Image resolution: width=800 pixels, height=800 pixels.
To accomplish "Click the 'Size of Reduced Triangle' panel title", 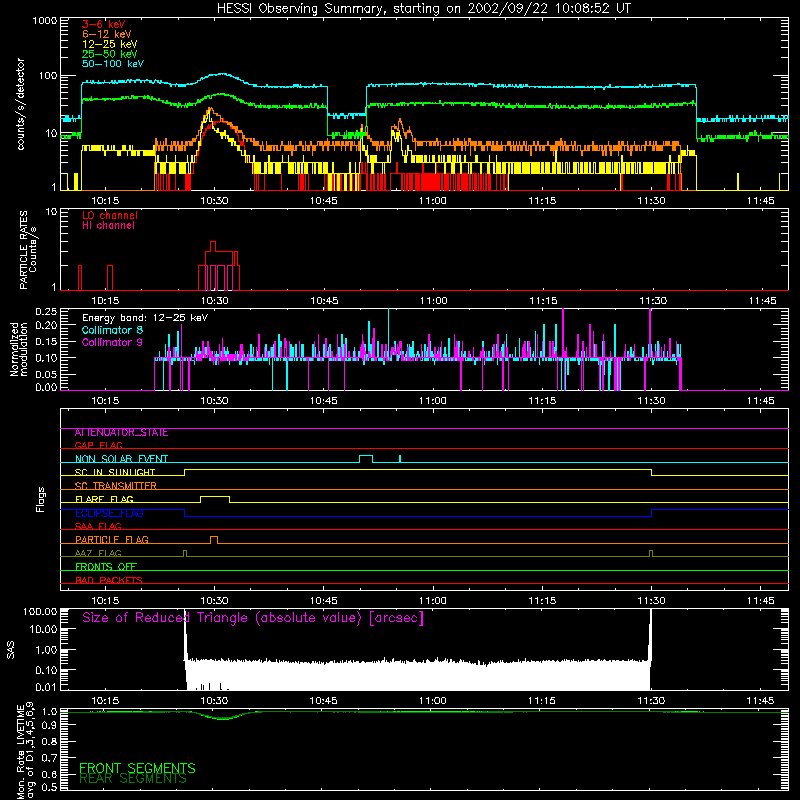I will pyautogui.click(x=253, y=618).
